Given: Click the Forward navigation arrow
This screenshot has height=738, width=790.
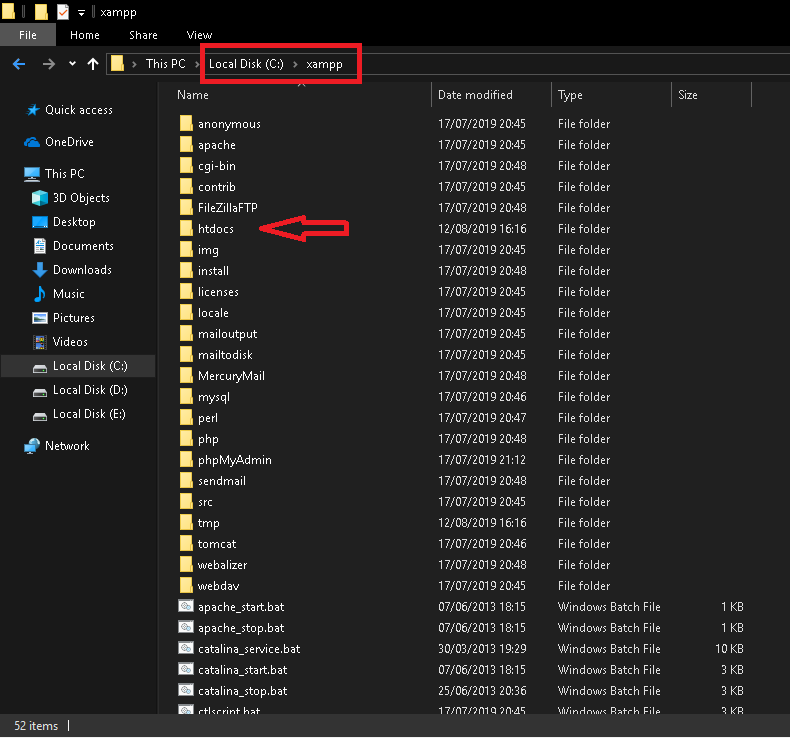Looking at the screenshot, I should 48,64.
